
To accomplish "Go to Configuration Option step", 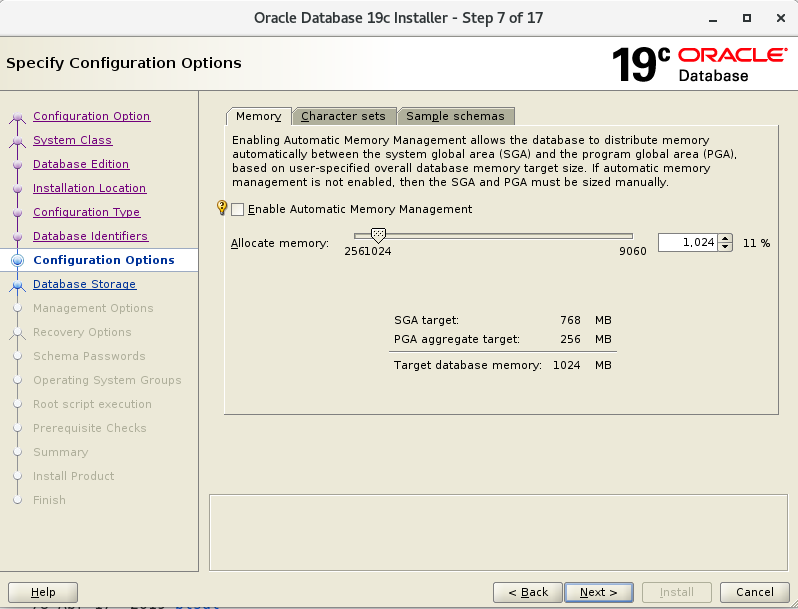I will 92,116.
